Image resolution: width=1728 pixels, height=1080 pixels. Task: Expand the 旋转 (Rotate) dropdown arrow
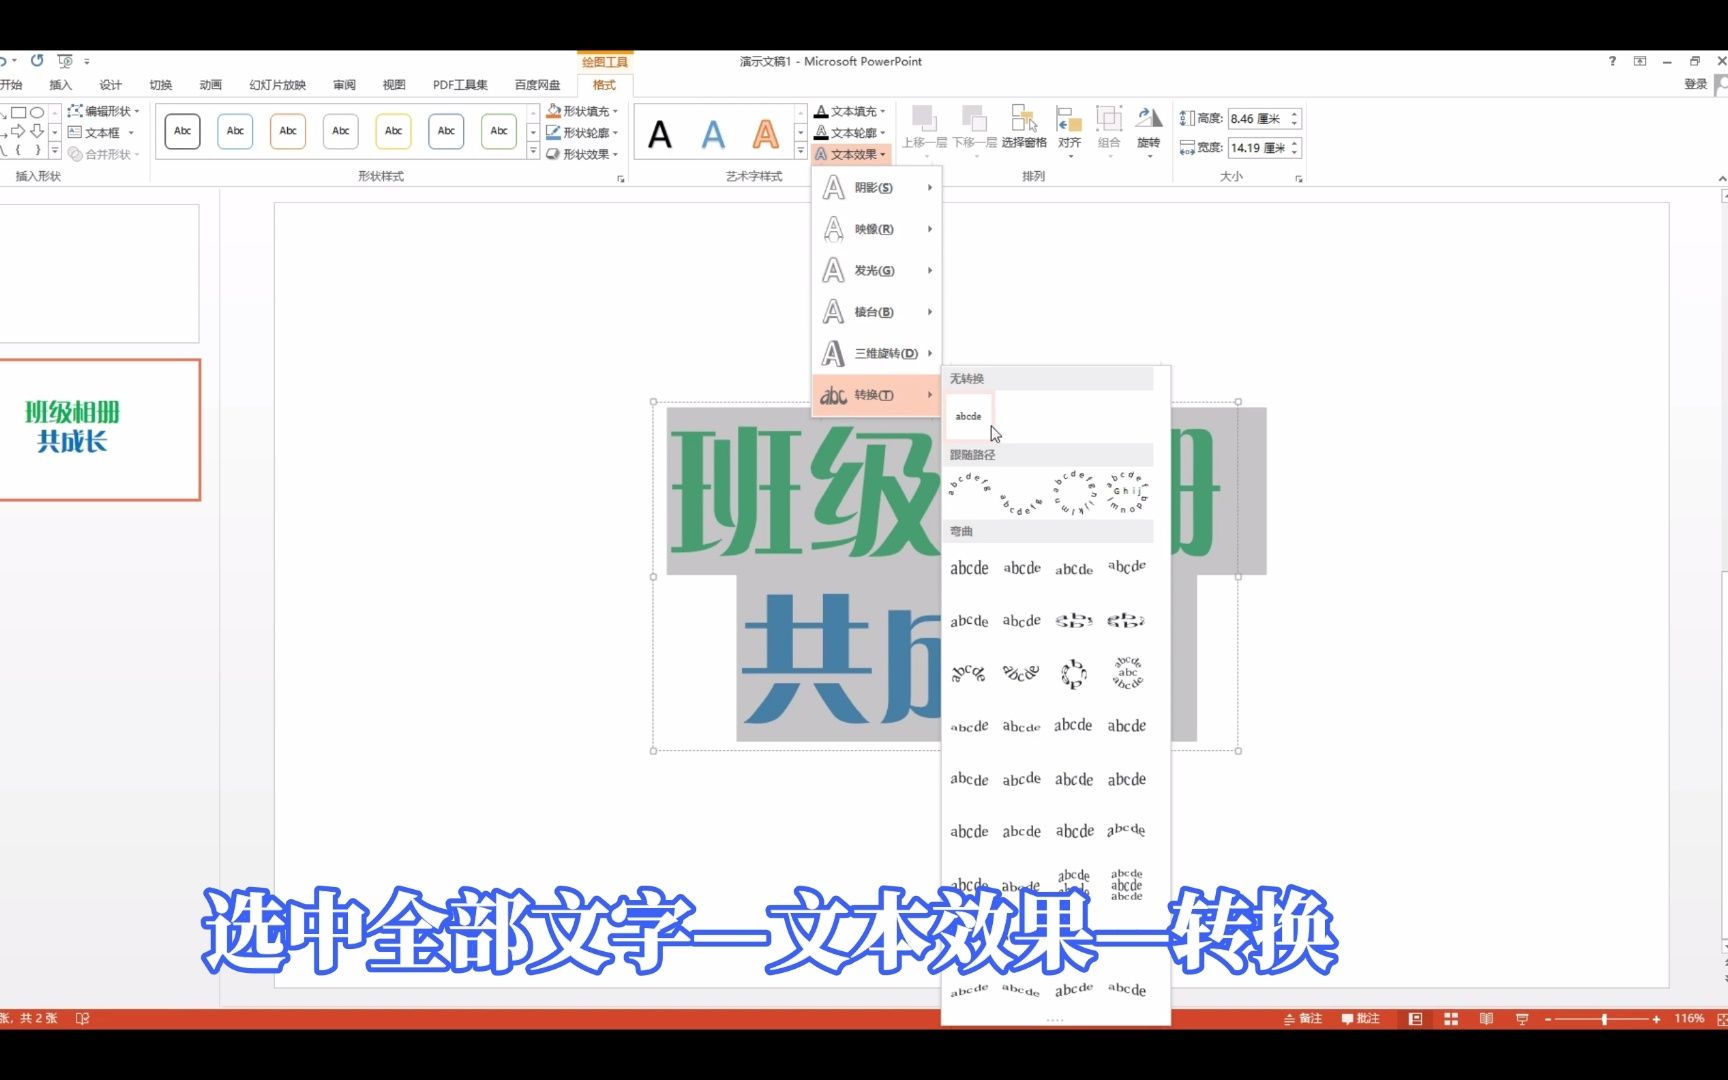(1149, 155)
